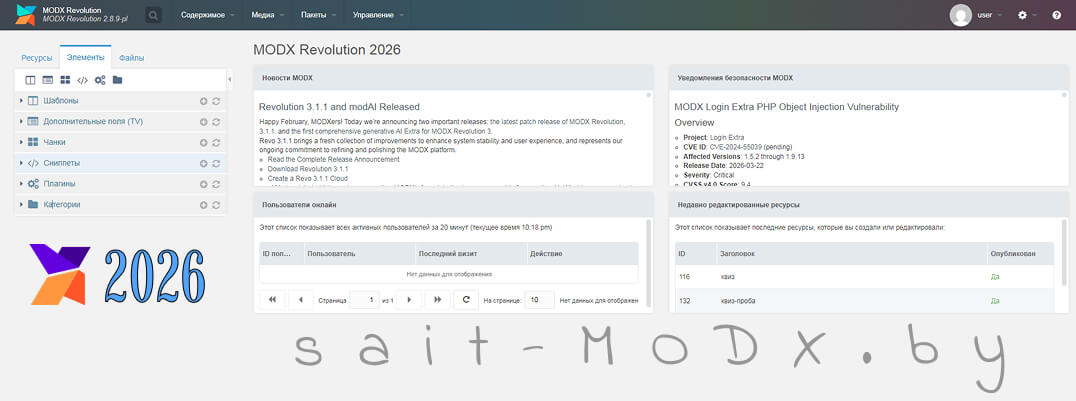Refresh the Чанки tree node
1076x401 pixels.
click(x=216, y=142)
